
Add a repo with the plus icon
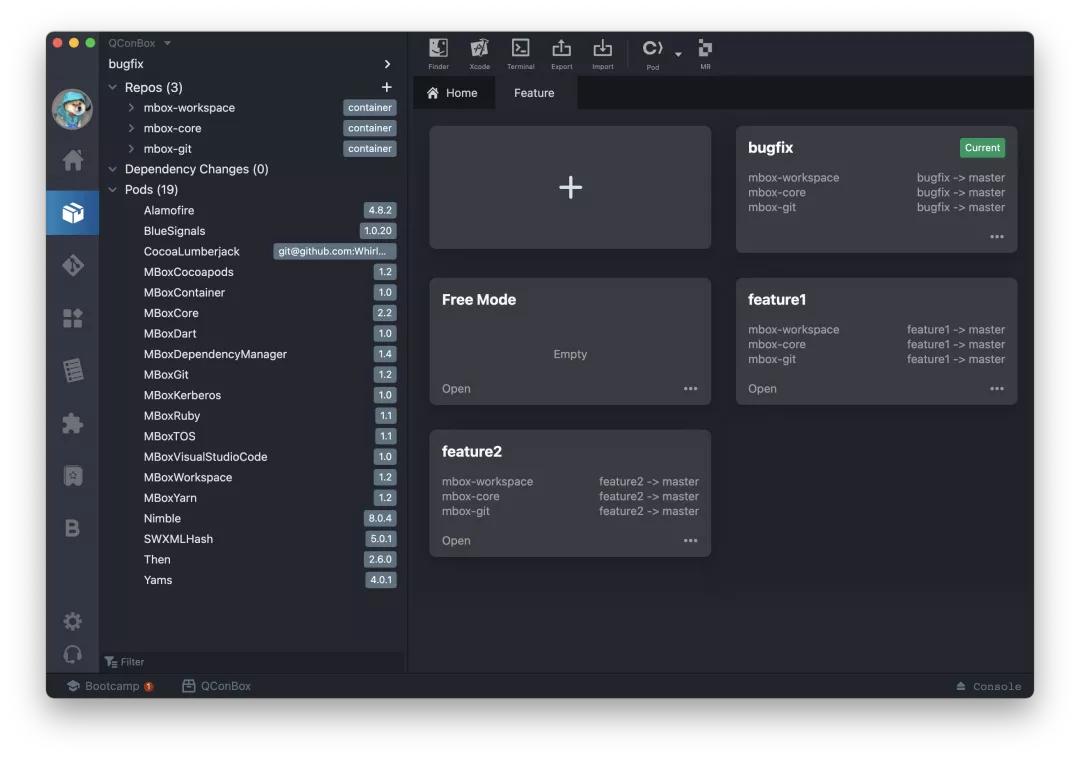coord(387,87)
